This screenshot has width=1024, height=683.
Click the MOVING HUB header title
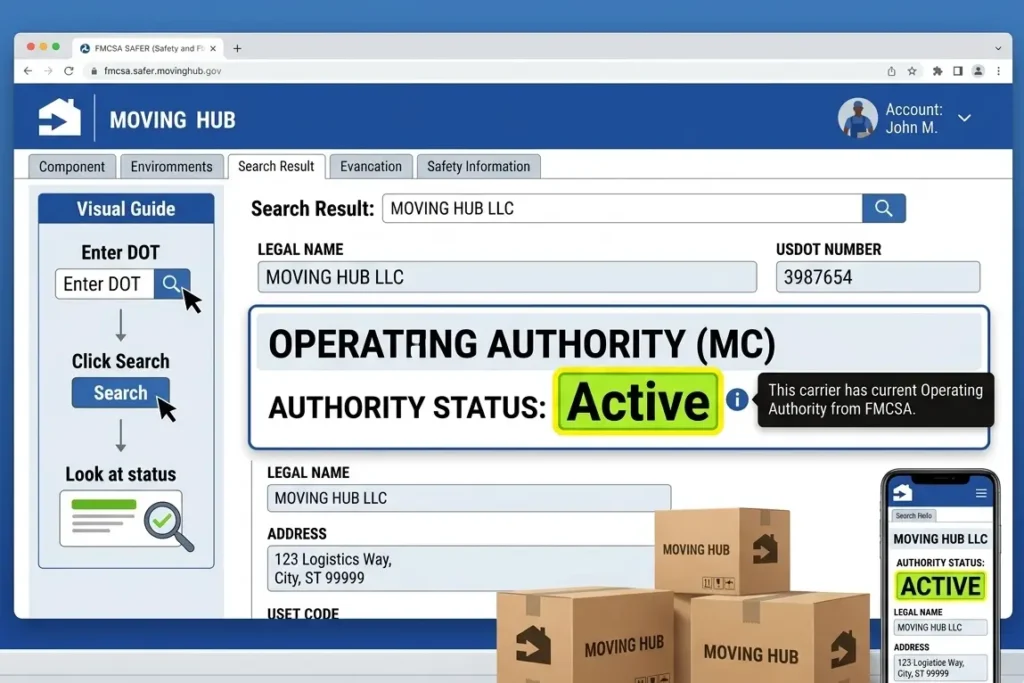[x=172, y=120]
